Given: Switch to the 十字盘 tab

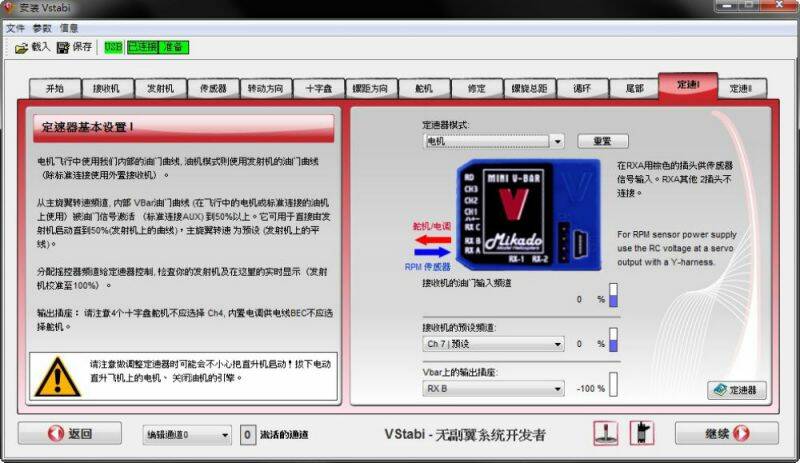Looking at the screenshot, I should [x=319, y=88].
